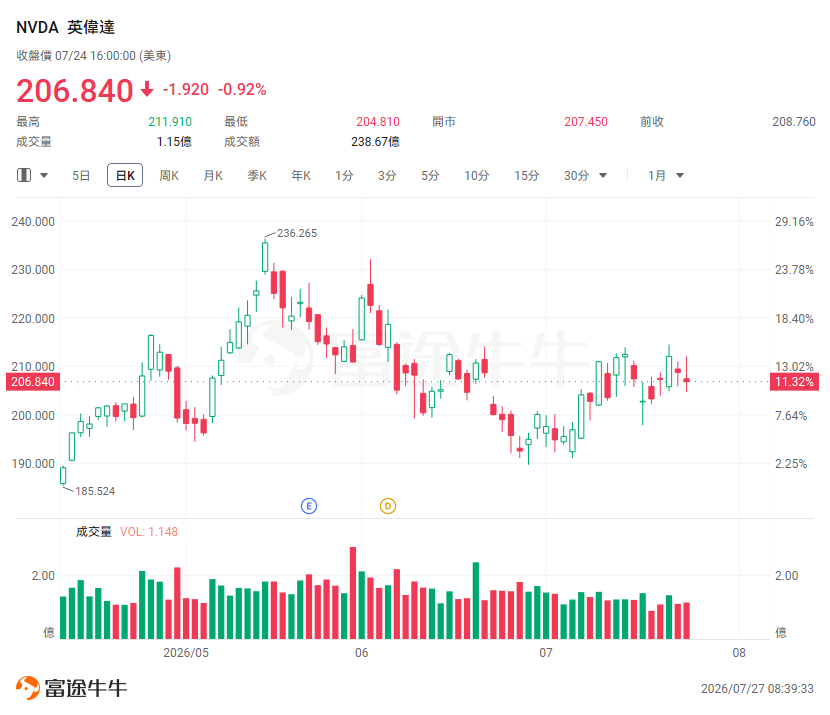Expand the dropdown arrow beside 30分
Screen dimensions: 830x715
tap(603, 176)
